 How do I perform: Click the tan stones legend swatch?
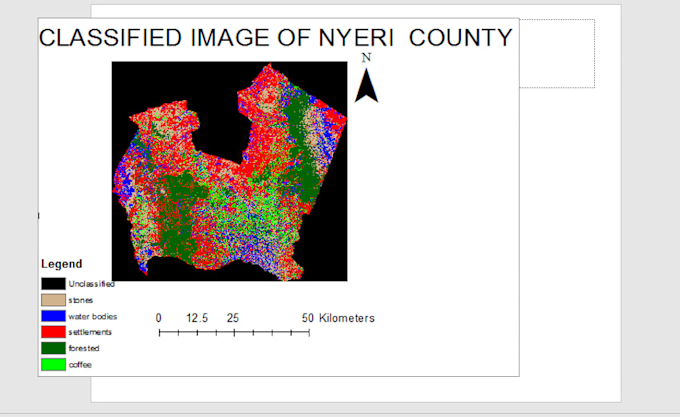tap(53, 300)
